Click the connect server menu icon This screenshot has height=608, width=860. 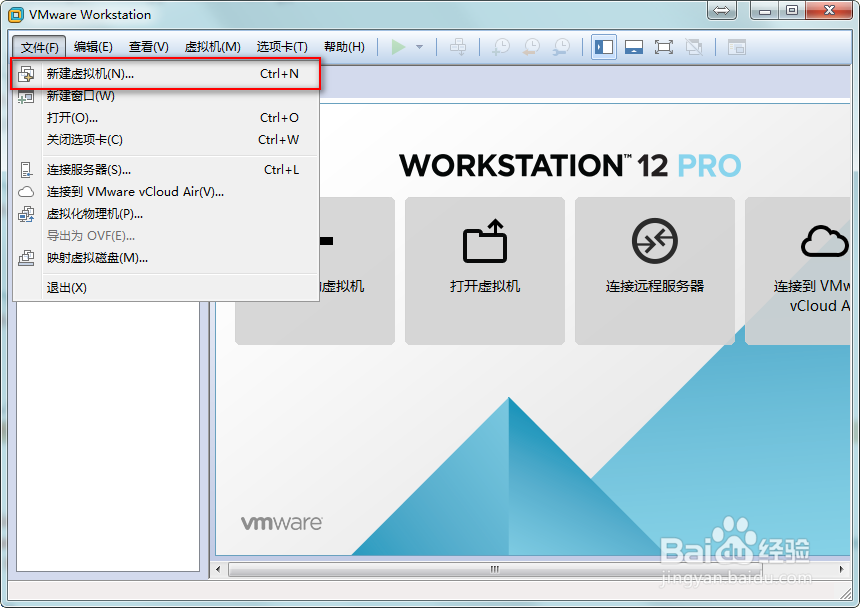coord(26,170)
